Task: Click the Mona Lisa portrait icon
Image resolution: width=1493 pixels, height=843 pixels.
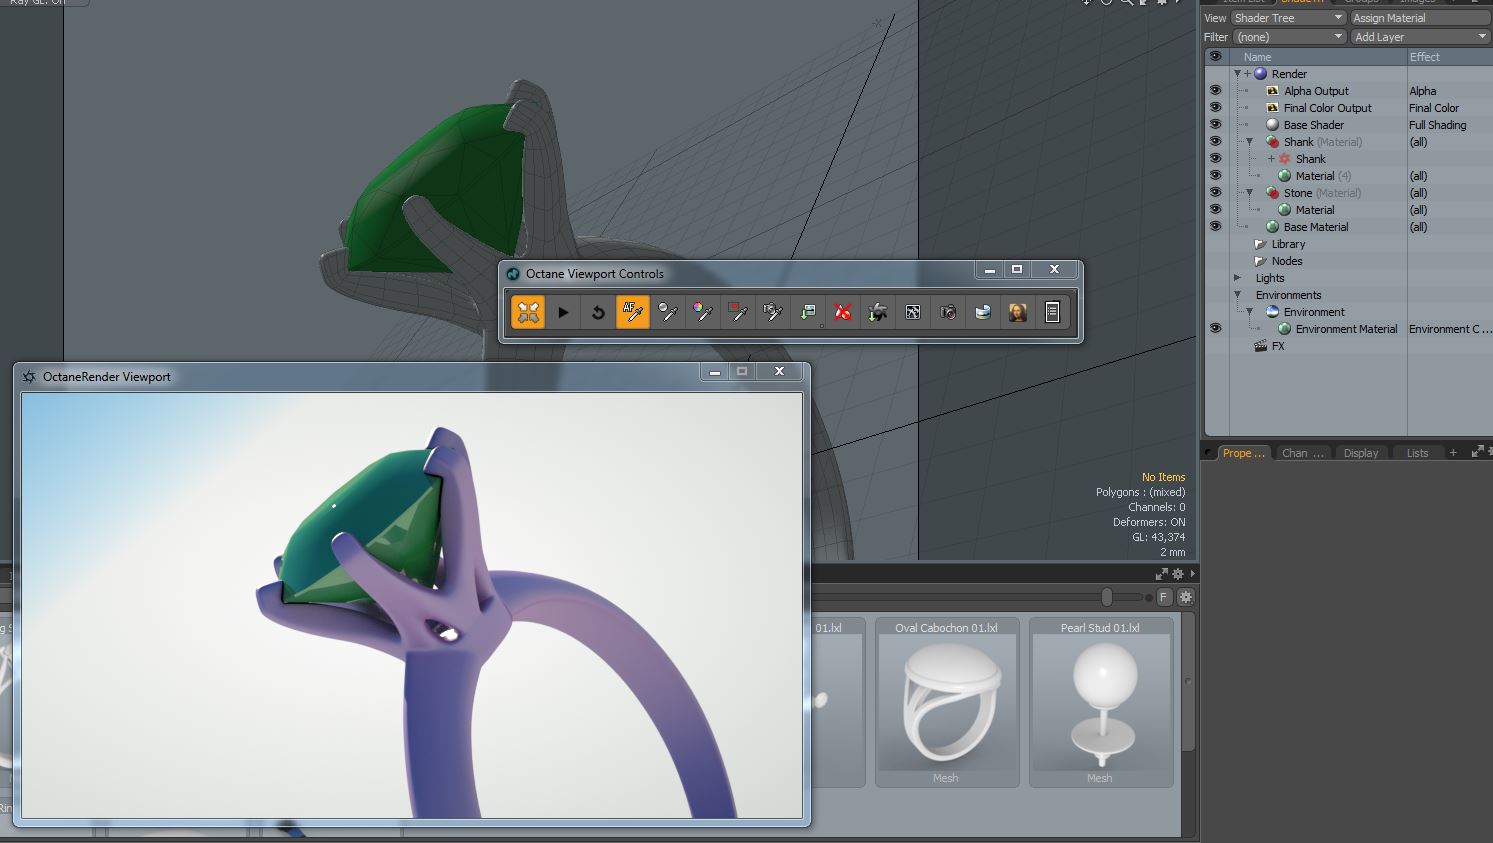Action: point(1018,312)
